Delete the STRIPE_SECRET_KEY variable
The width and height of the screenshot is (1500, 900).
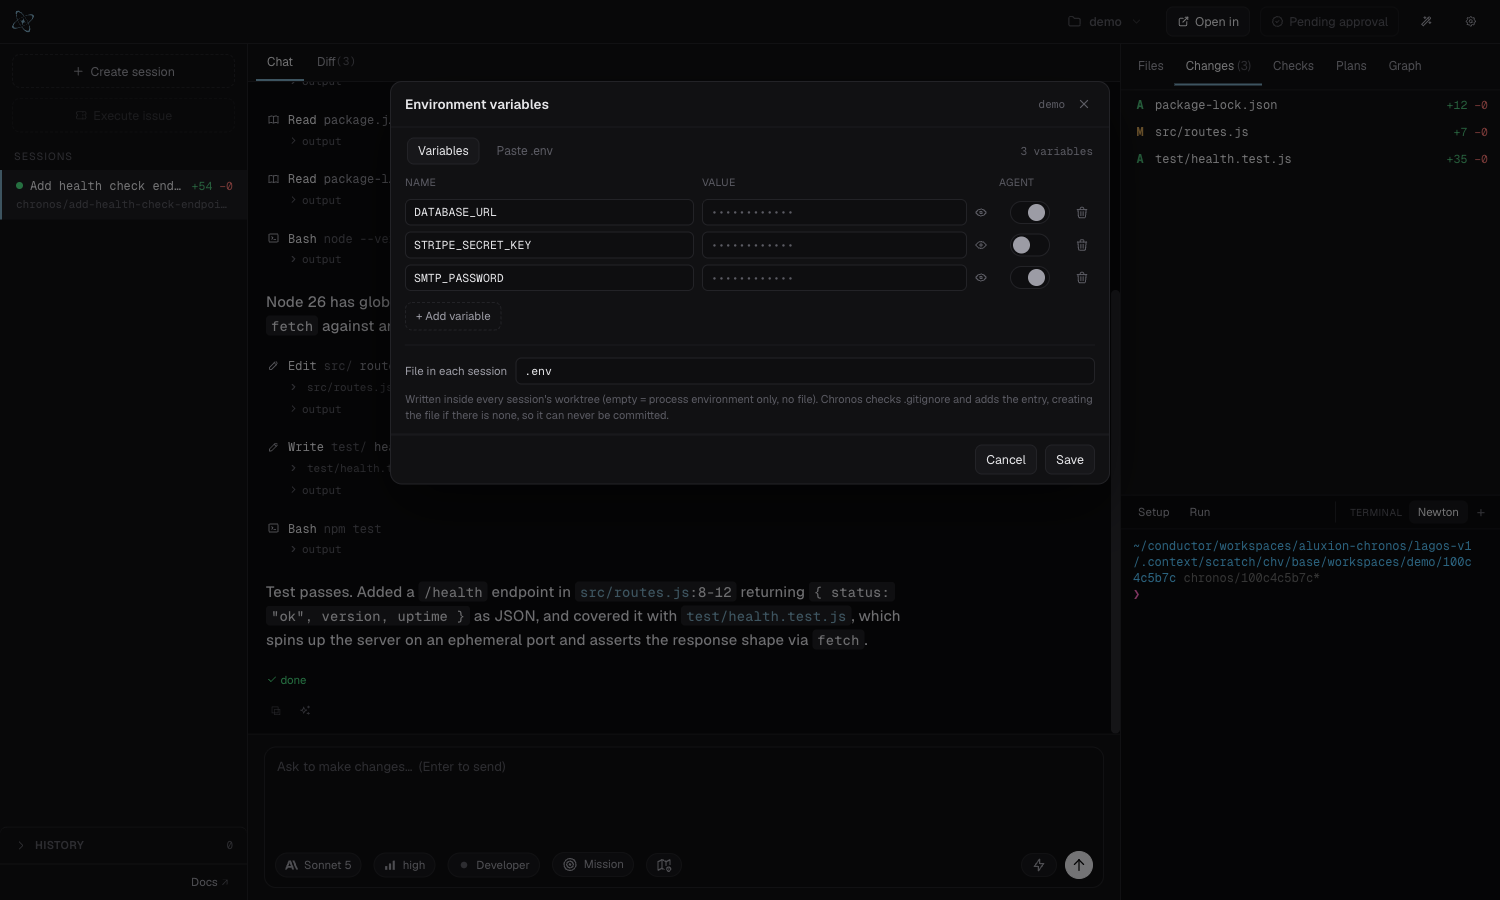1082,245
